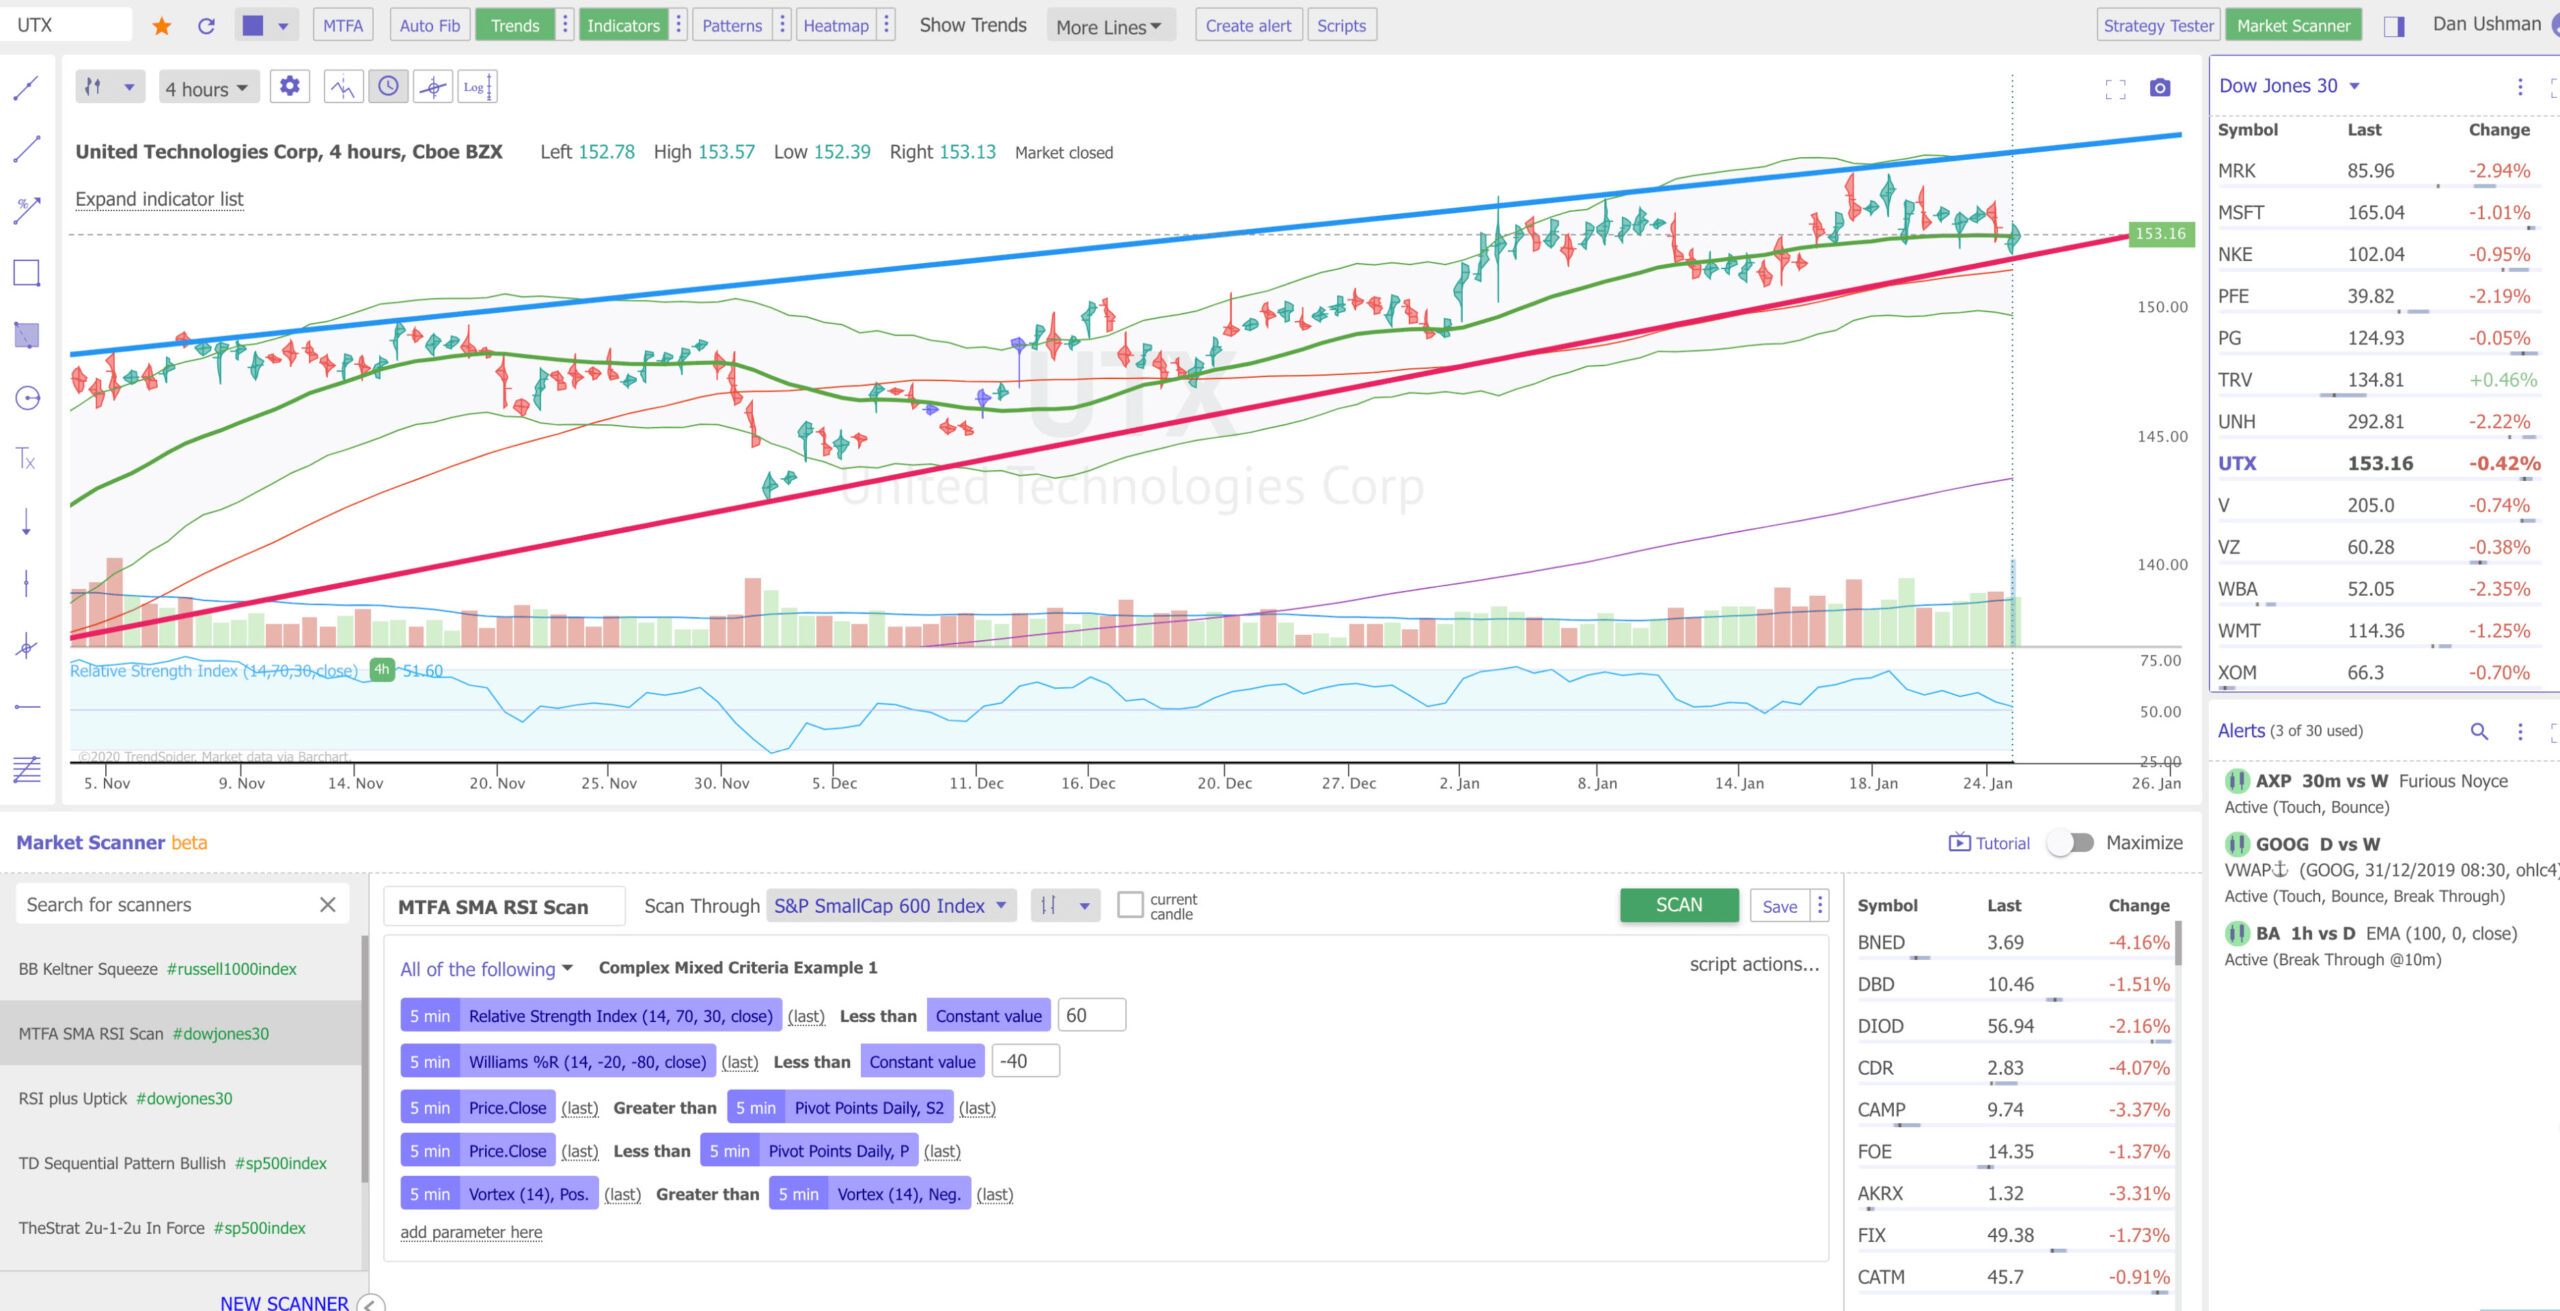Select the percent change arrow tool
2560x1311 pixels.
[26, 211]
